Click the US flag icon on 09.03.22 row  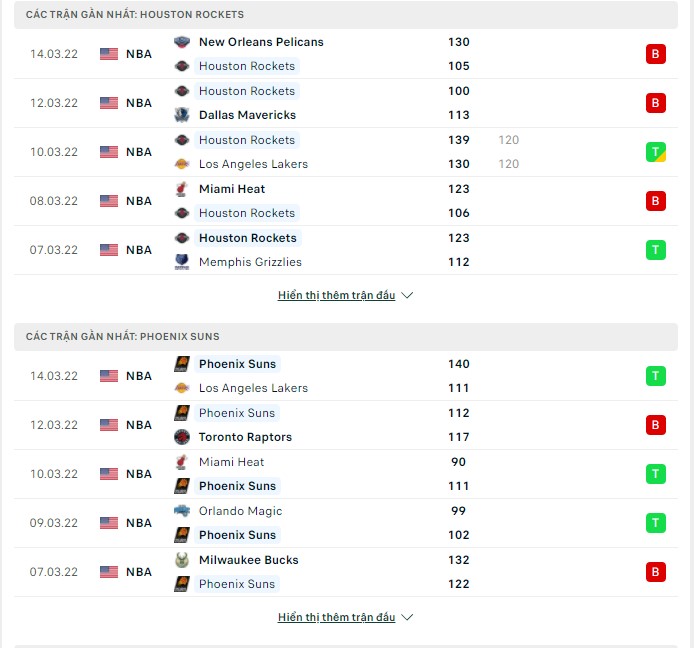click(x=109, y=523)
